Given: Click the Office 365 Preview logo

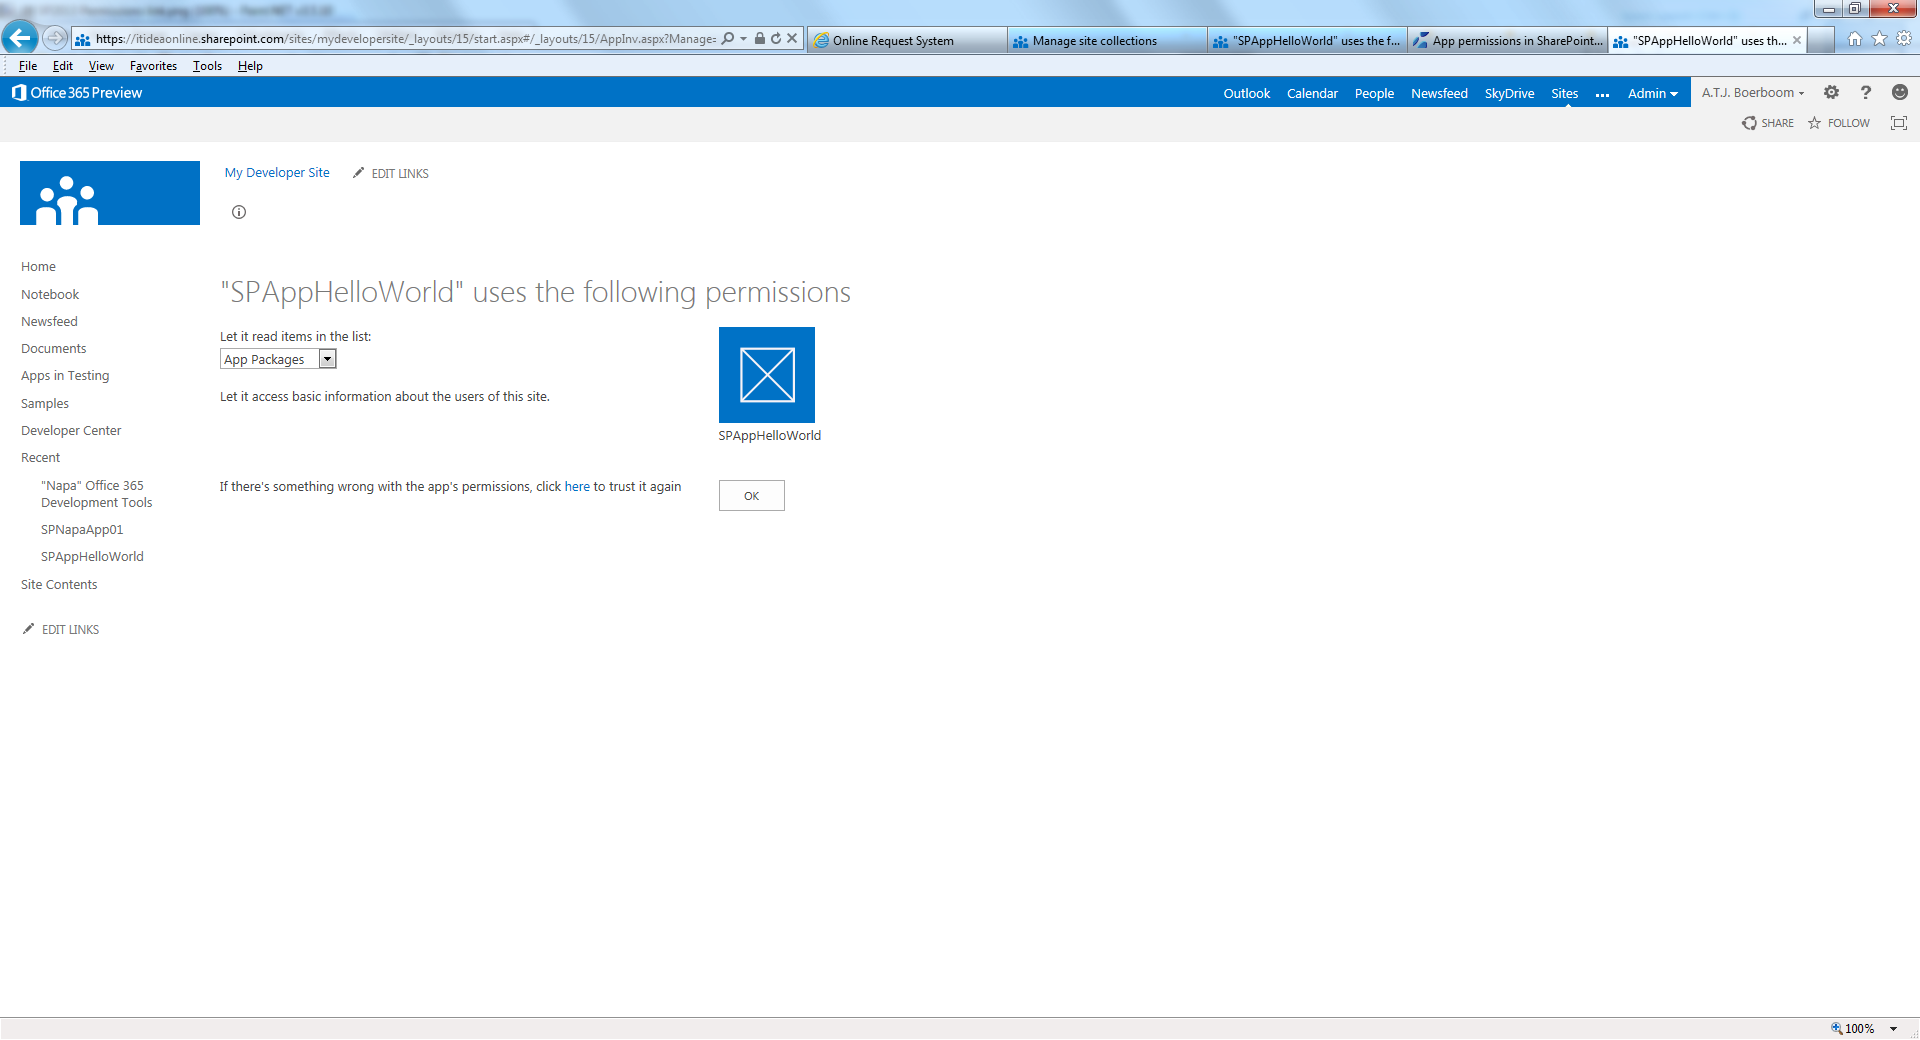Looking at the screenshot, I should (77, 92).
